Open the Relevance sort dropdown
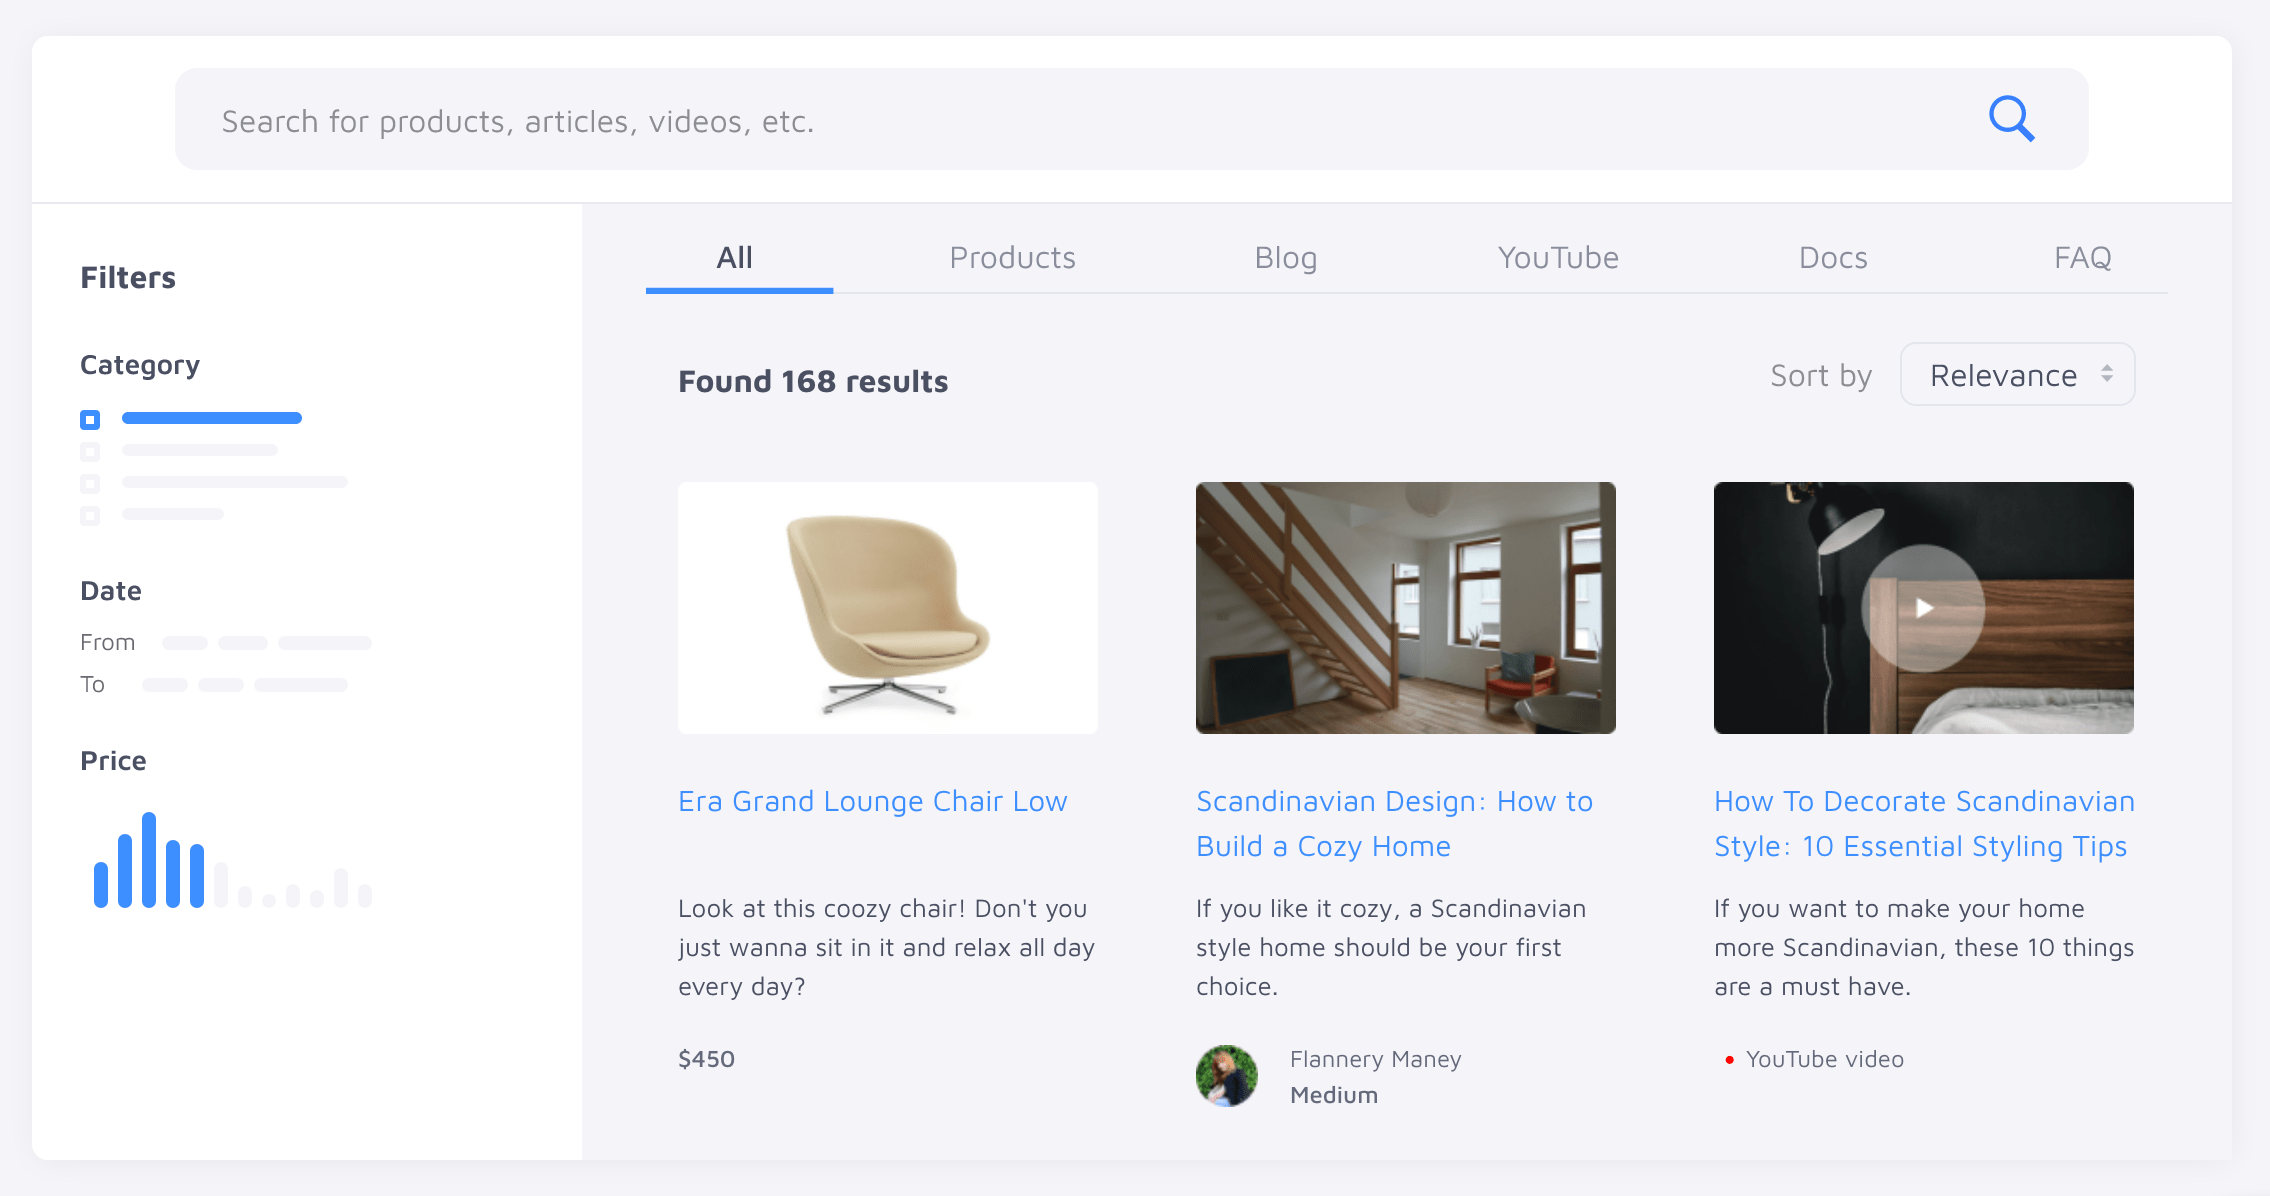This screenshot has width=2270, height=1196. [2003, 375]
